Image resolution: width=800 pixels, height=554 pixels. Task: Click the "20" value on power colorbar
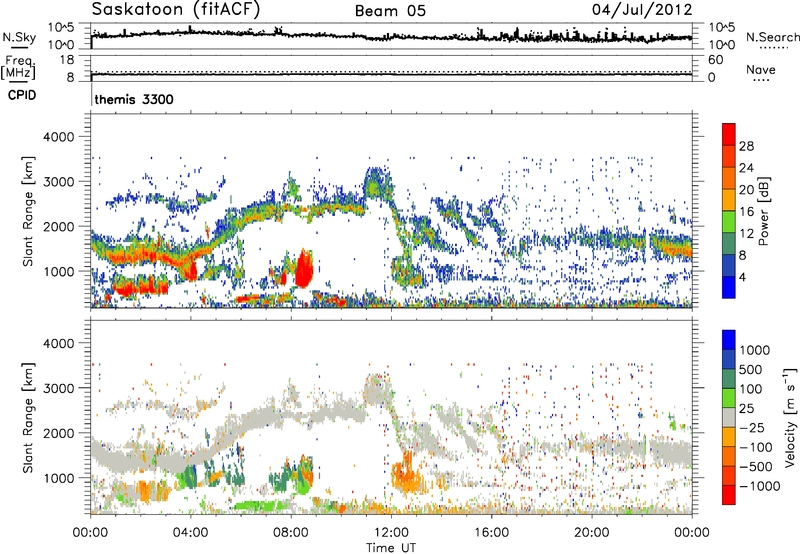(746, 190)
